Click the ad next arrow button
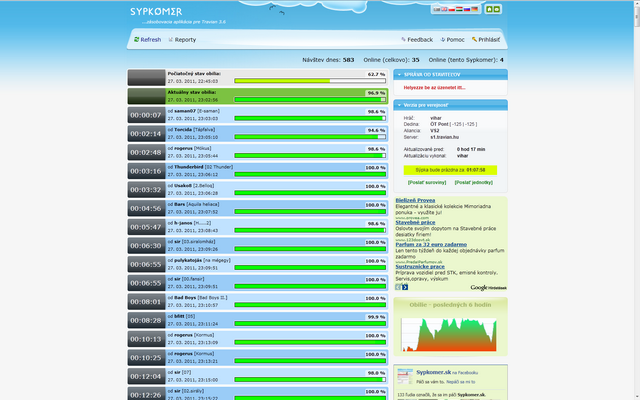 [405, 287]
